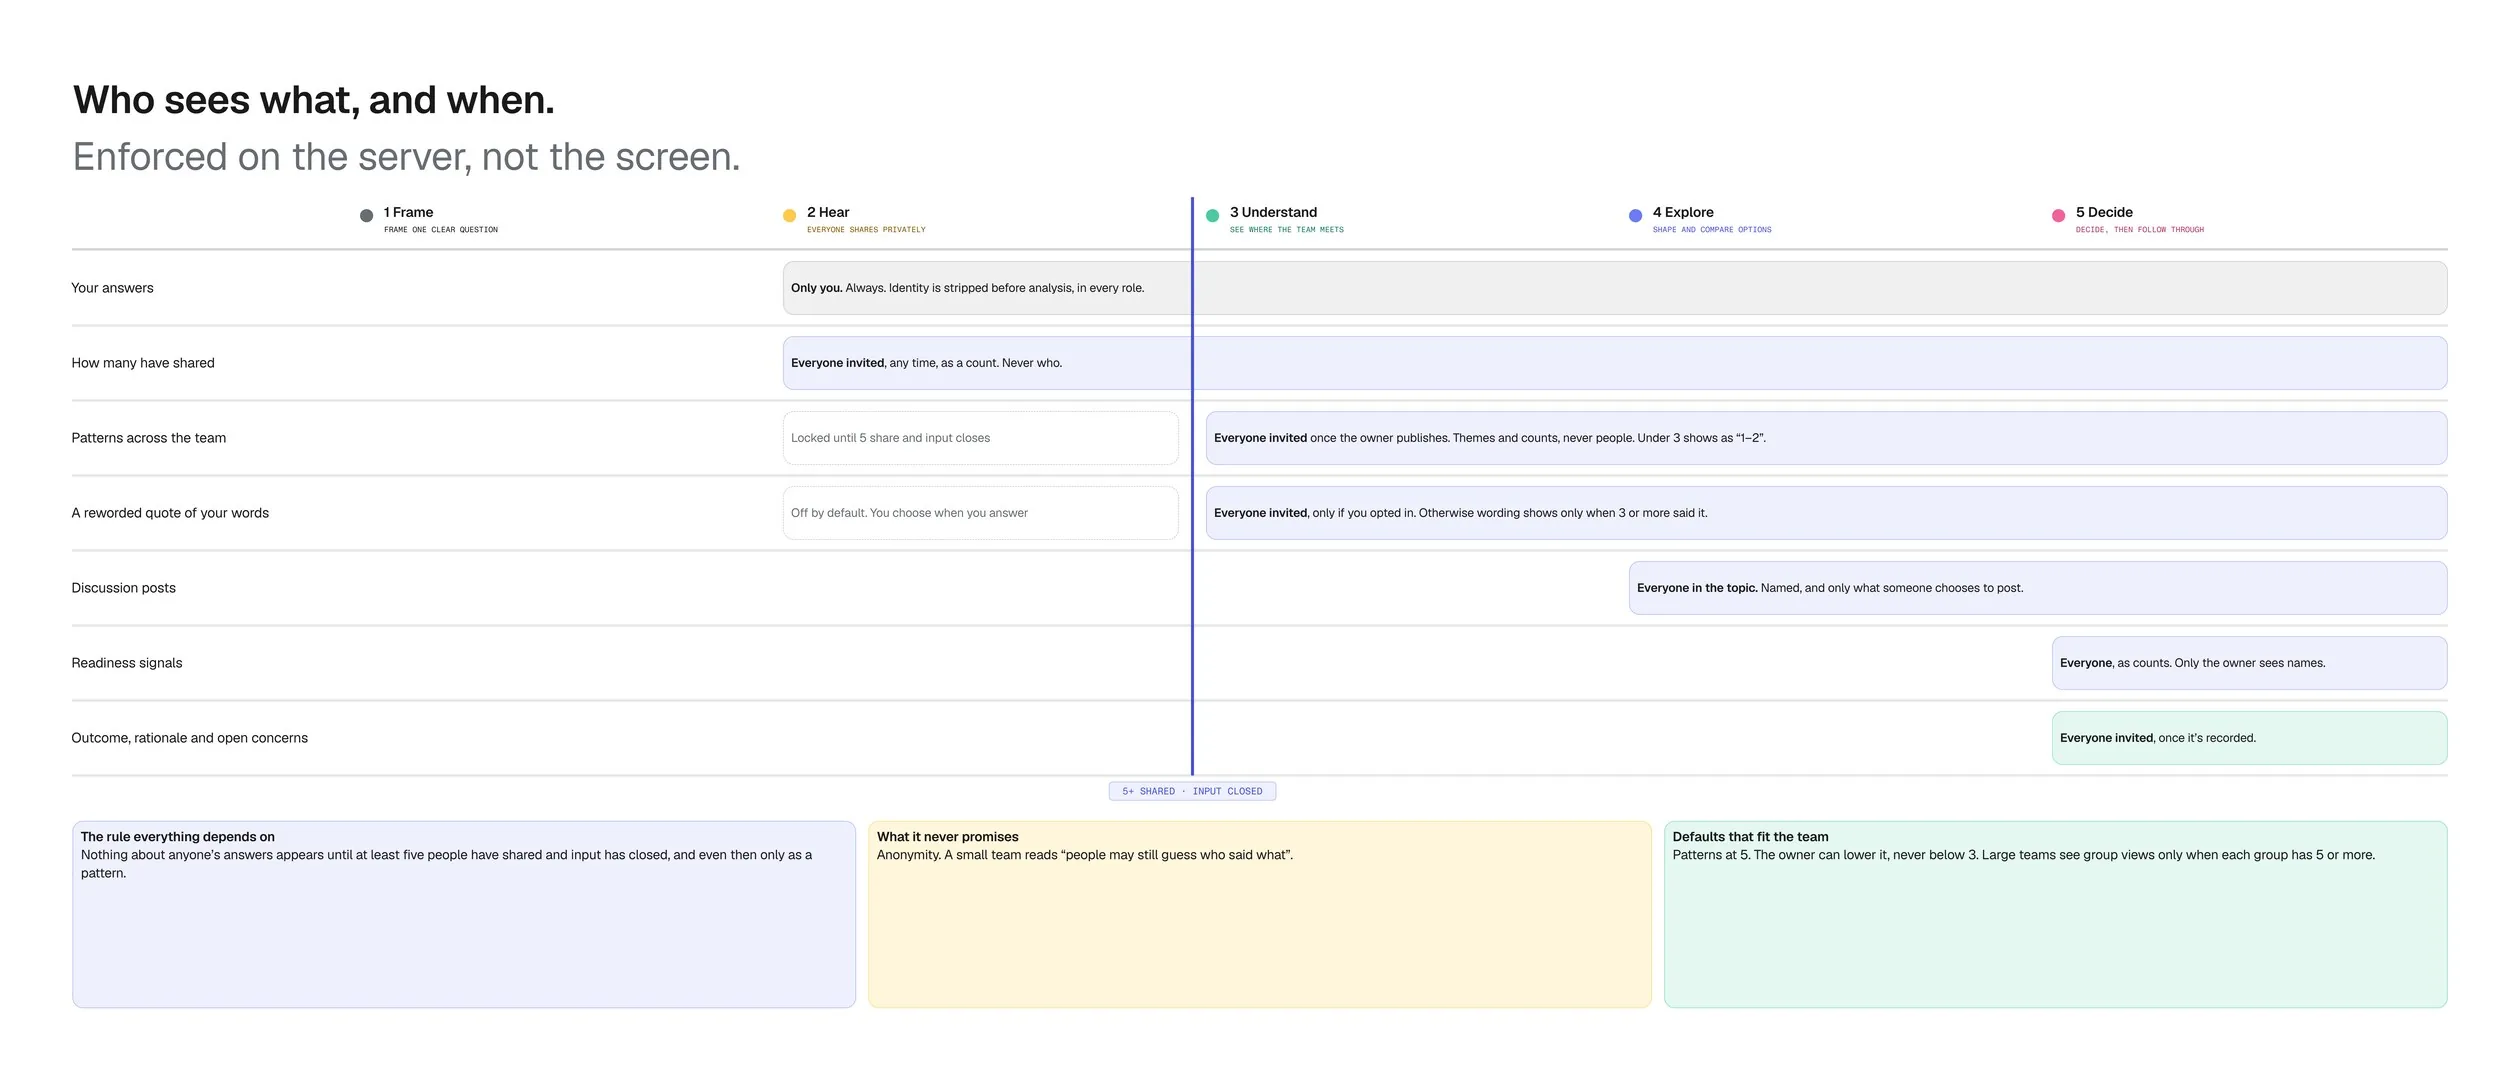
Task: Click the 'Who sees what, and when.' title
Action: 313,100
